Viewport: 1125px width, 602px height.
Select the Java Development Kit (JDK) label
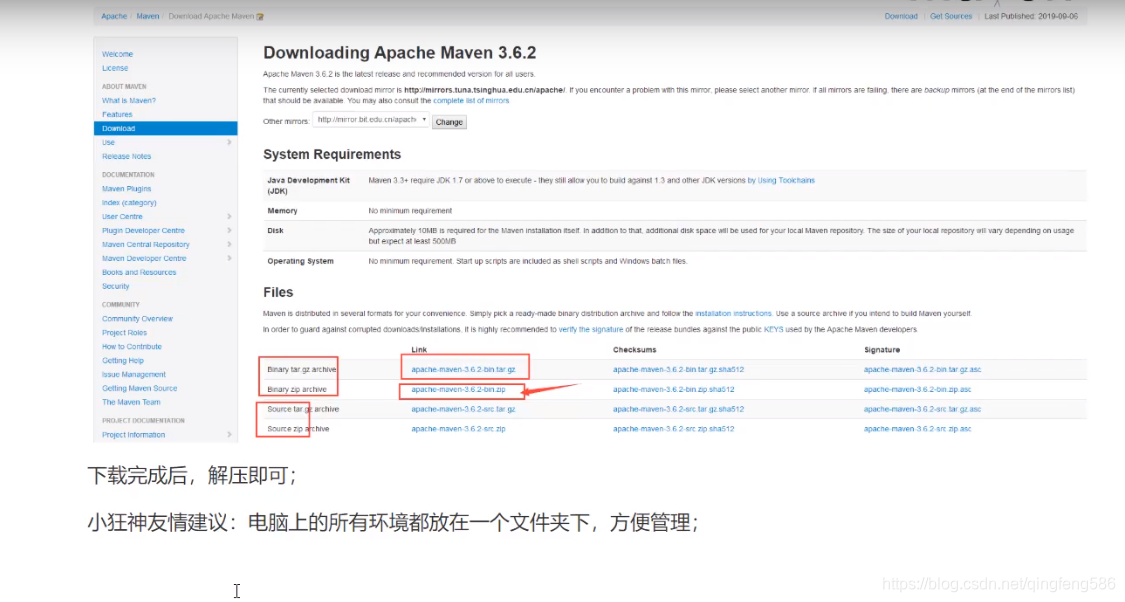click(x=309, y=186)
